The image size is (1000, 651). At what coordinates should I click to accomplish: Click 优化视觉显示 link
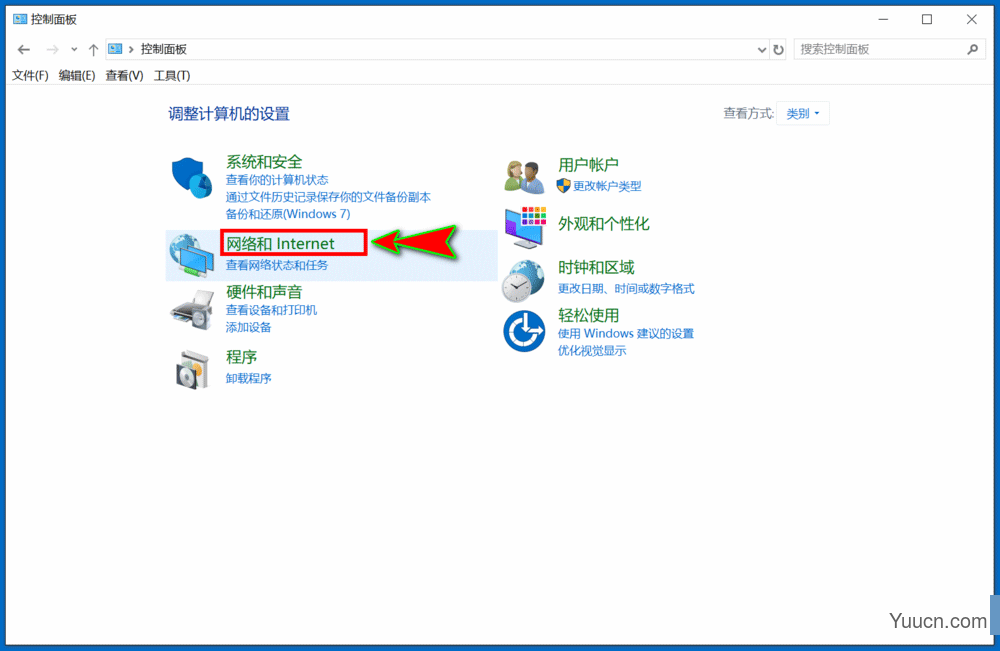592,351
